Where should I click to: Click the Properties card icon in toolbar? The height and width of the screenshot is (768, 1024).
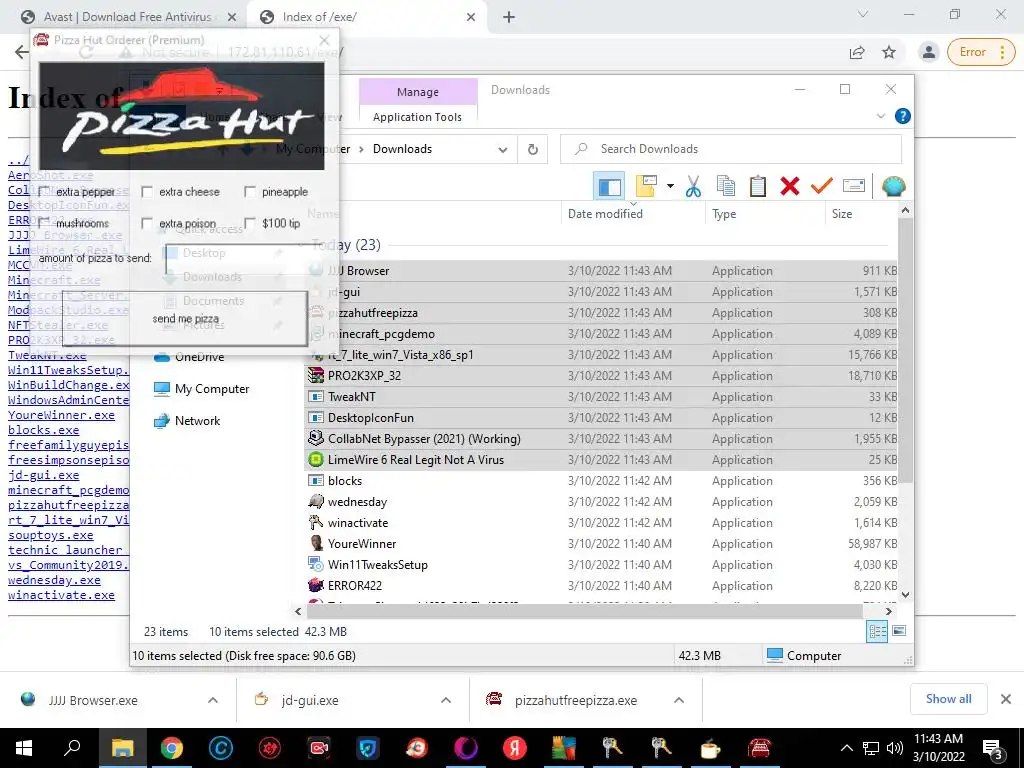(x=854, y=186)
